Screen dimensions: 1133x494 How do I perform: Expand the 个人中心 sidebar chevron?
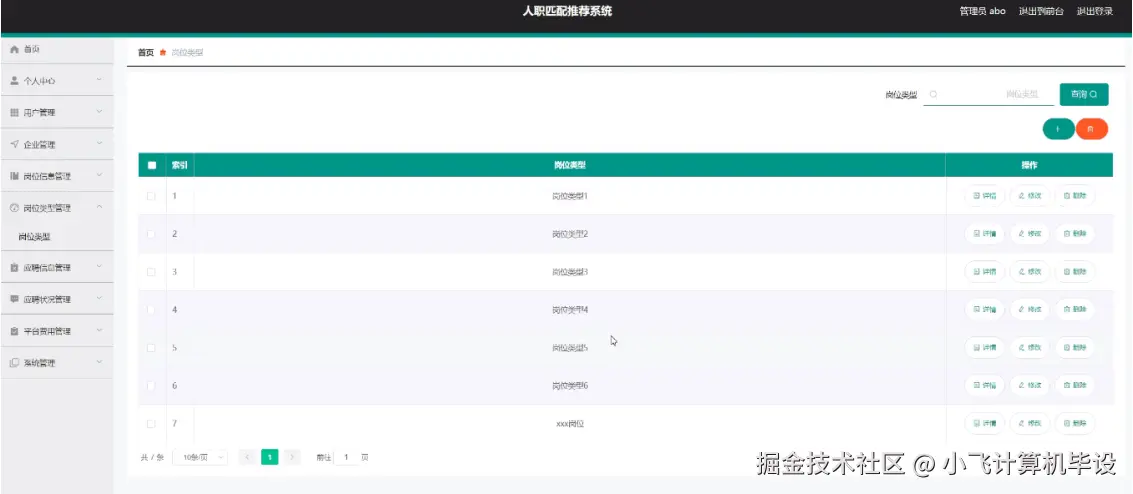[100, 80]
